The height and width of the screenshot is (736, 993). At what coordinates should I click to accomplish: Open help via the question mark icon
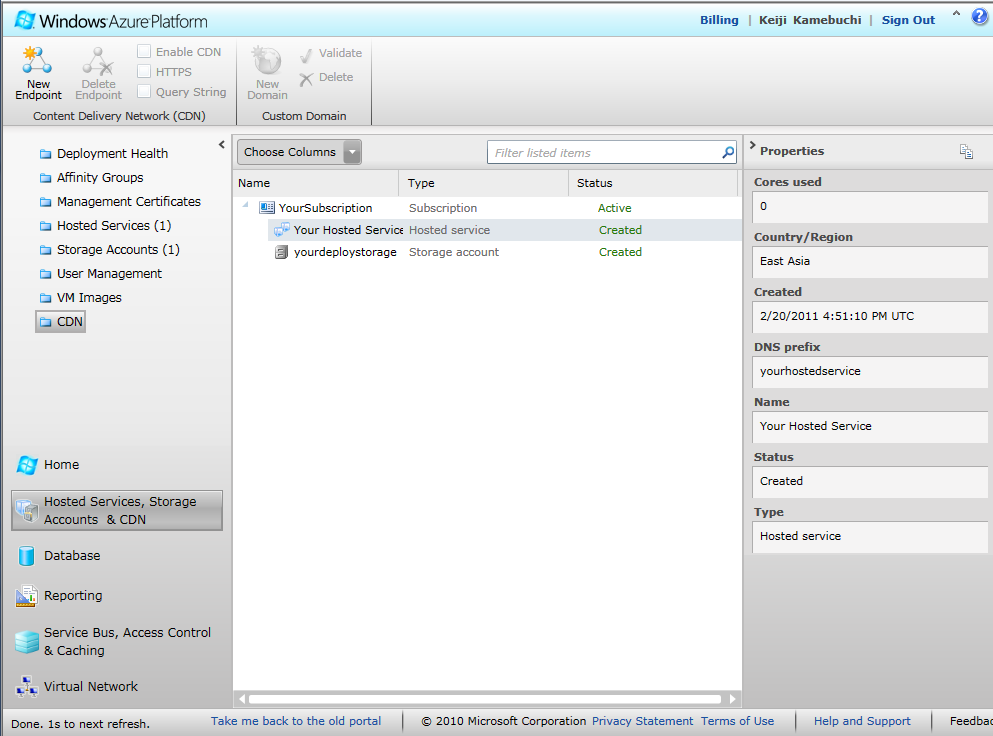pyautogui.click(x=980, y=17)
